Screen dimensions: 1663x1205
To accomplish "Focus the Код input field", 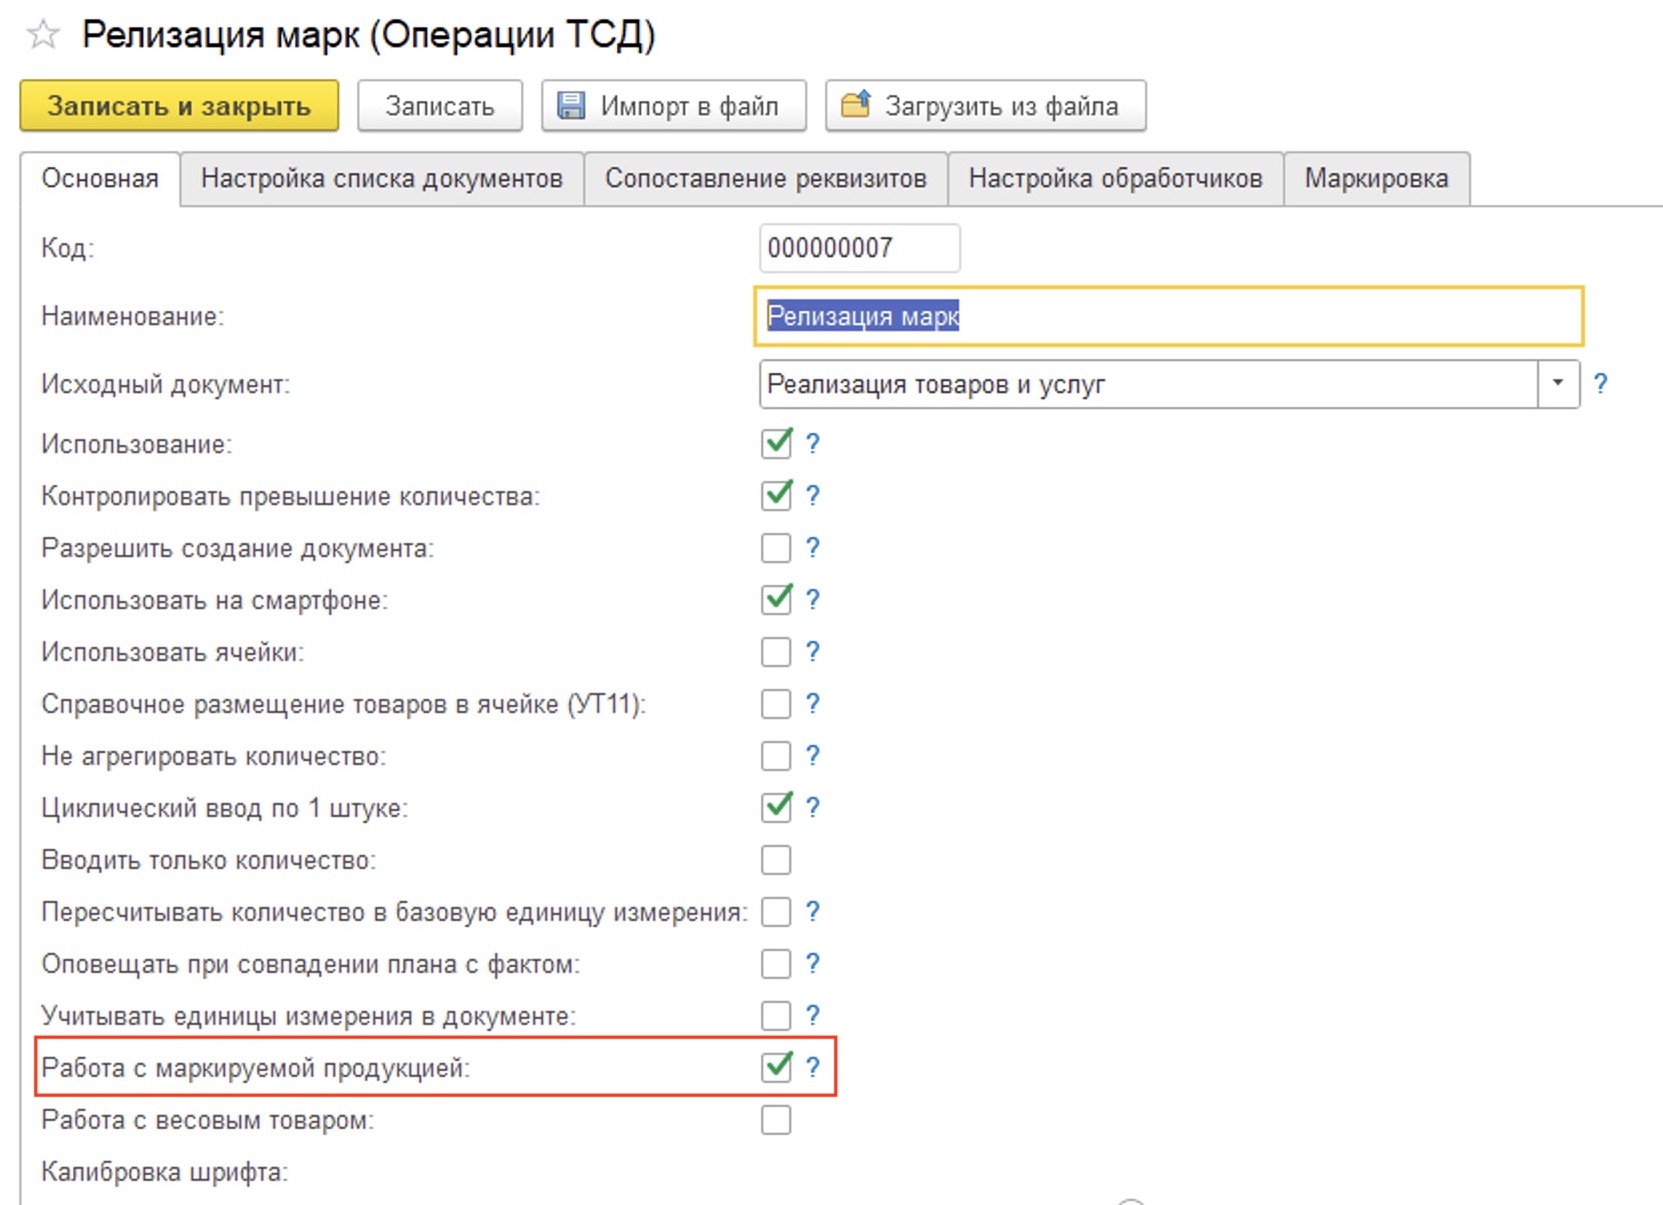I will 860,248.
